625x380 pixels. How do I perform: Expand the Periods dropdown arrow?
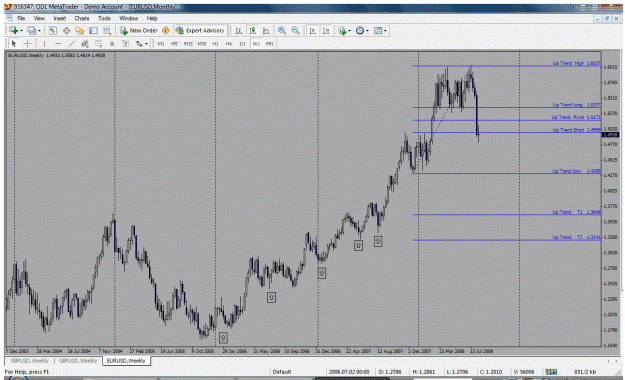367,31
